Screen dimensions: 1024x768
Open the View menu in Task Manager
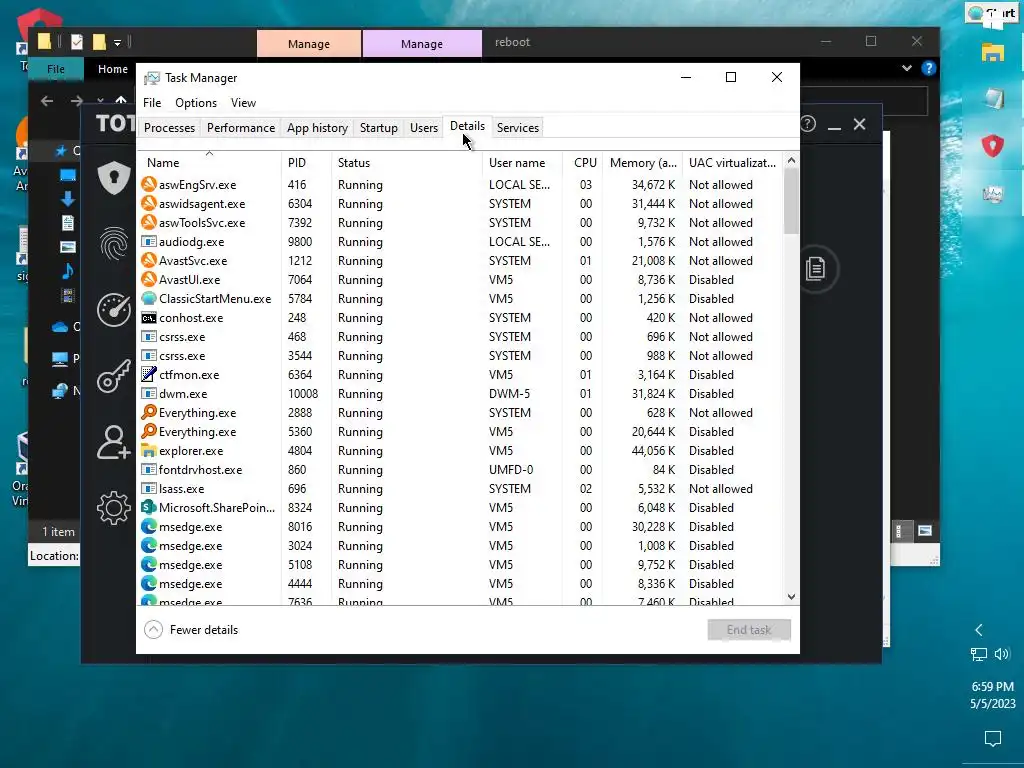tap(243, 103)
